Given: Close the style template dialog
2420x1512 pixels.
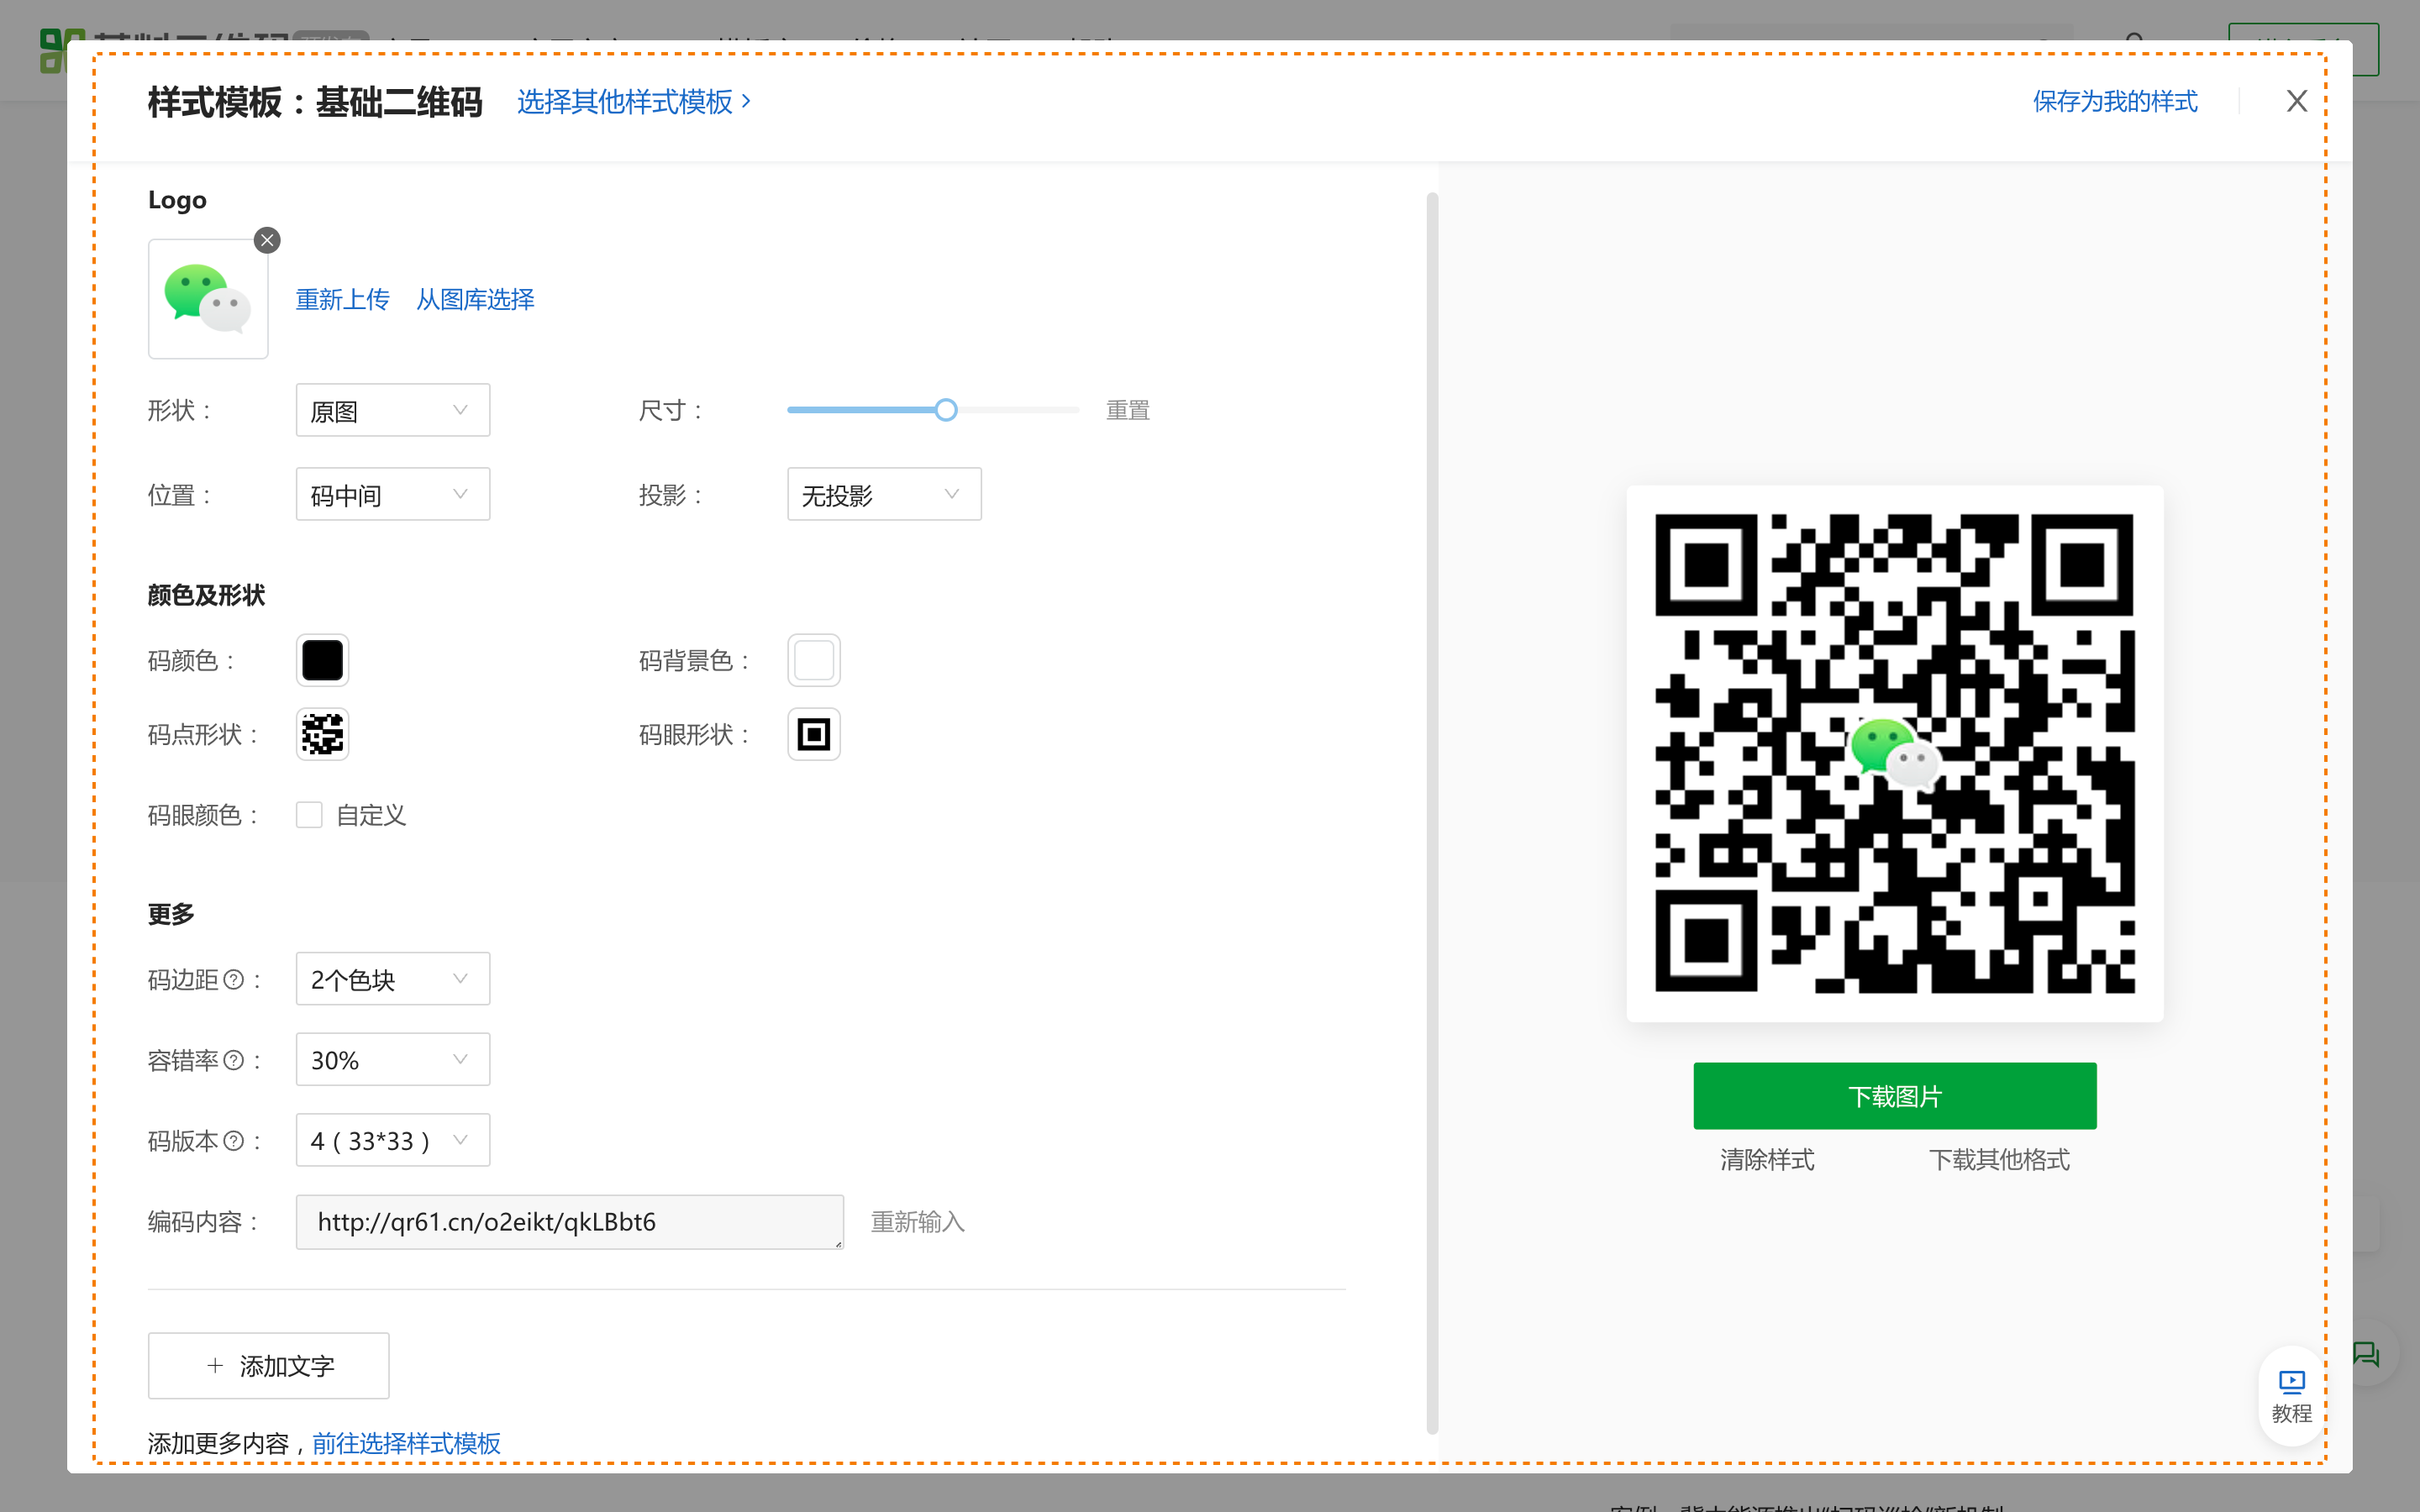Looking at the screenshot, I should 2297,101.
